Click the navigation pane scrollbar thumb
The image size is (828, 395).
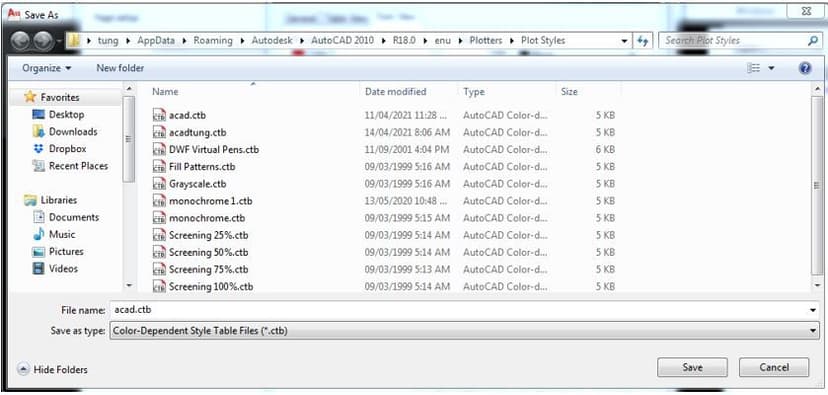pyautogui.click(x=130, y=138)
